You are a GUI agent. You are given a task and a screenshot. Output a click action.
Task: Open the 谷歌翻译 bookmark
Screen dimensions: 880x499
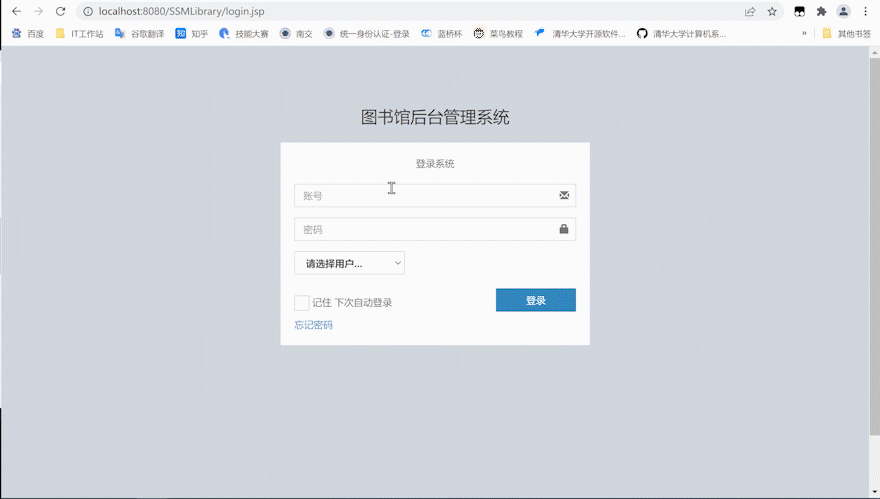click(x=139, y=34)
